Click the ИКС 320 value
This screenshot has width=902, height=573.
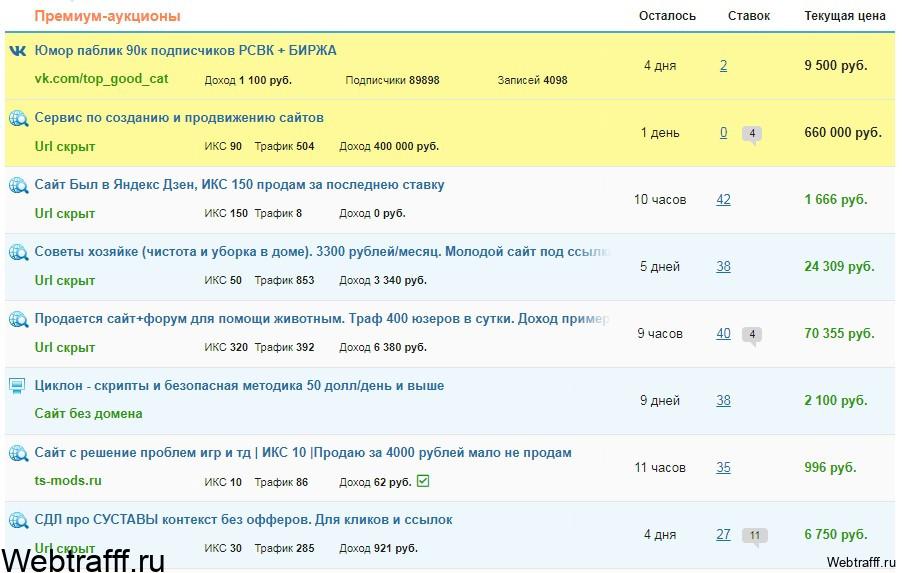click(226, 347)
